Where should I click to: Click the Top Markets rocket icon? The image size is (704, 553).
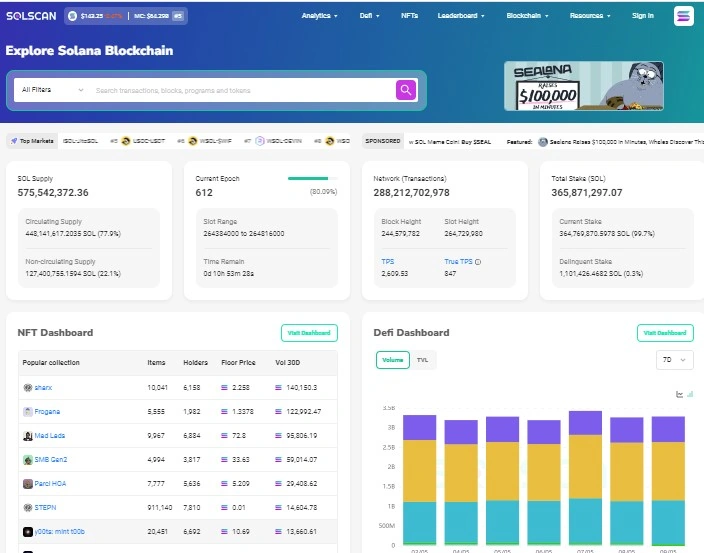(14, 141)
